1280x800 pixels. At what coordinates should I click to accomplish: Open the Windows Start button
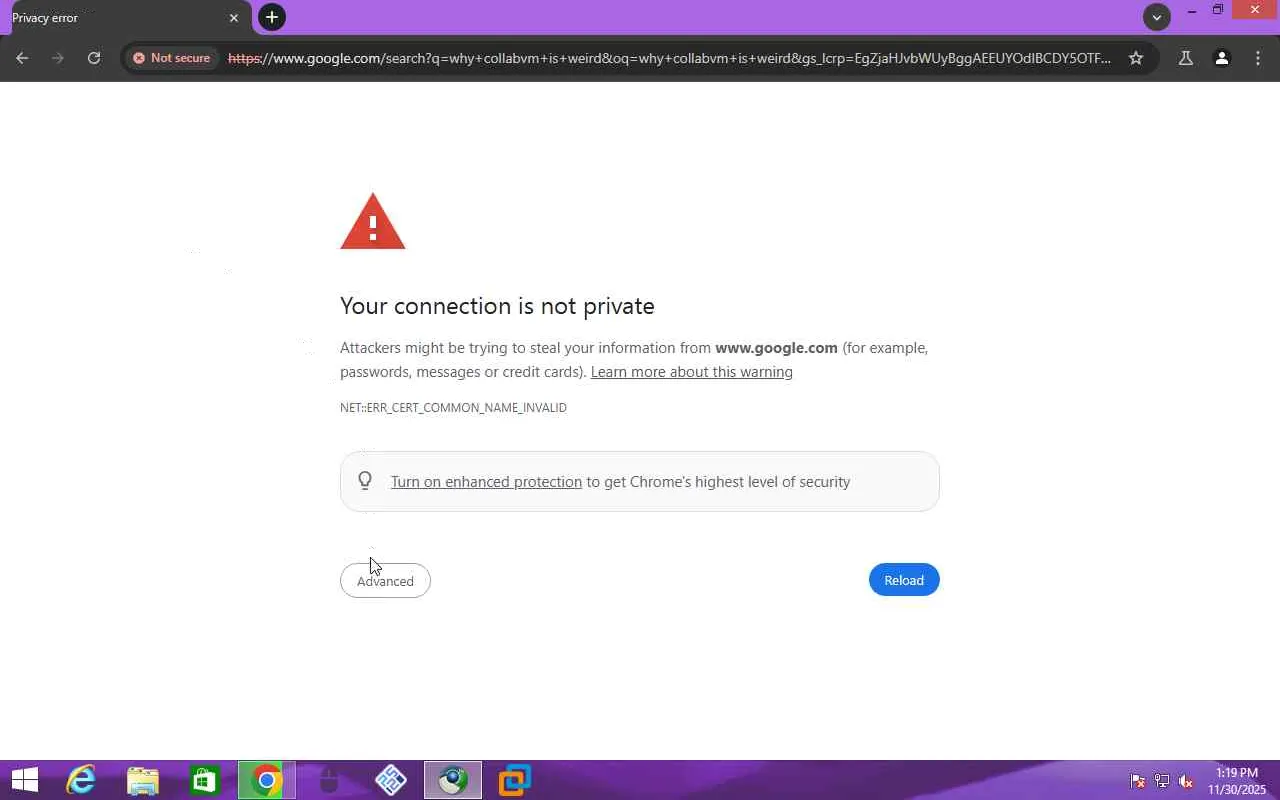pos(25,780)
